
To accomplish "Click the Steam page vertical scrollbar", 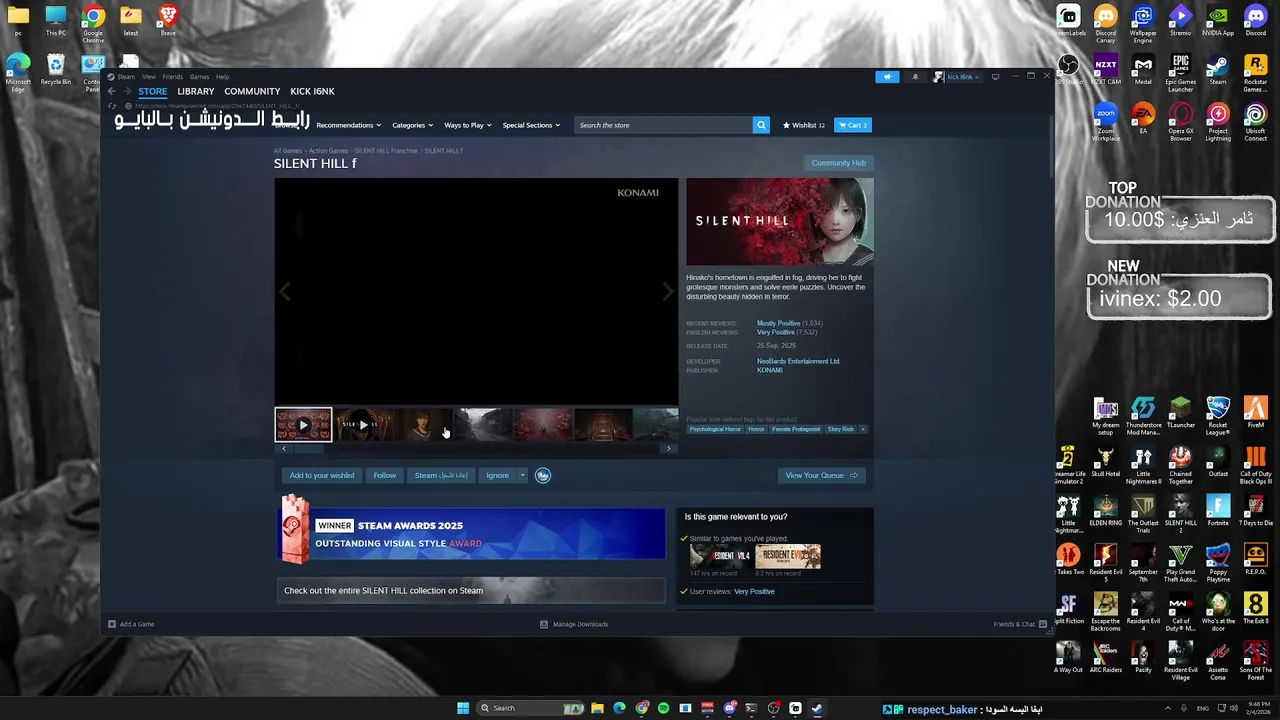I will (x=1050, y=145).
